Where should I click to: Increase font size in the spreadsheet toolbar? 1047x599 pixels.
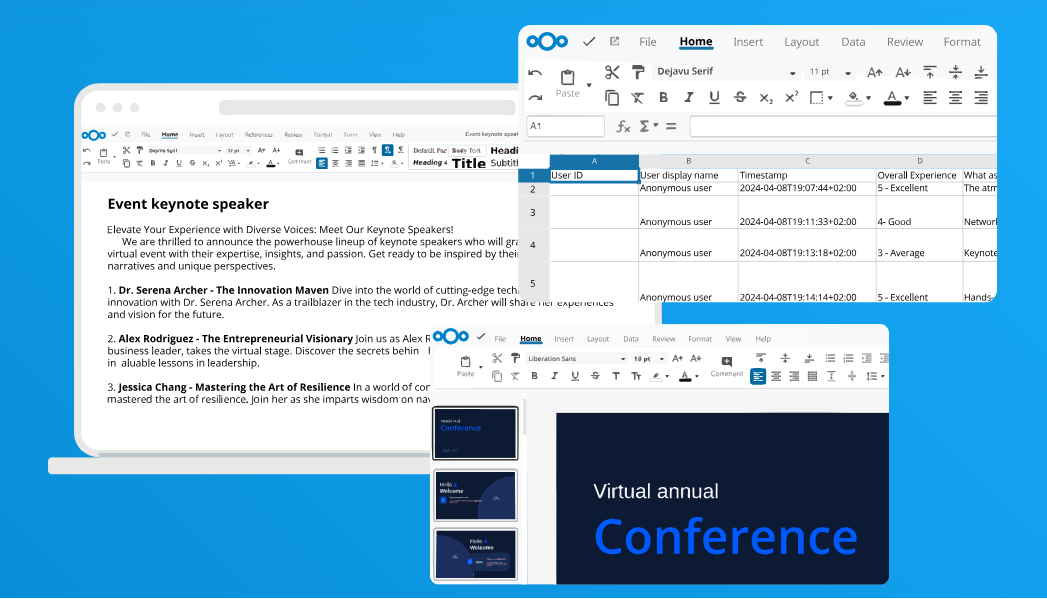875,72
